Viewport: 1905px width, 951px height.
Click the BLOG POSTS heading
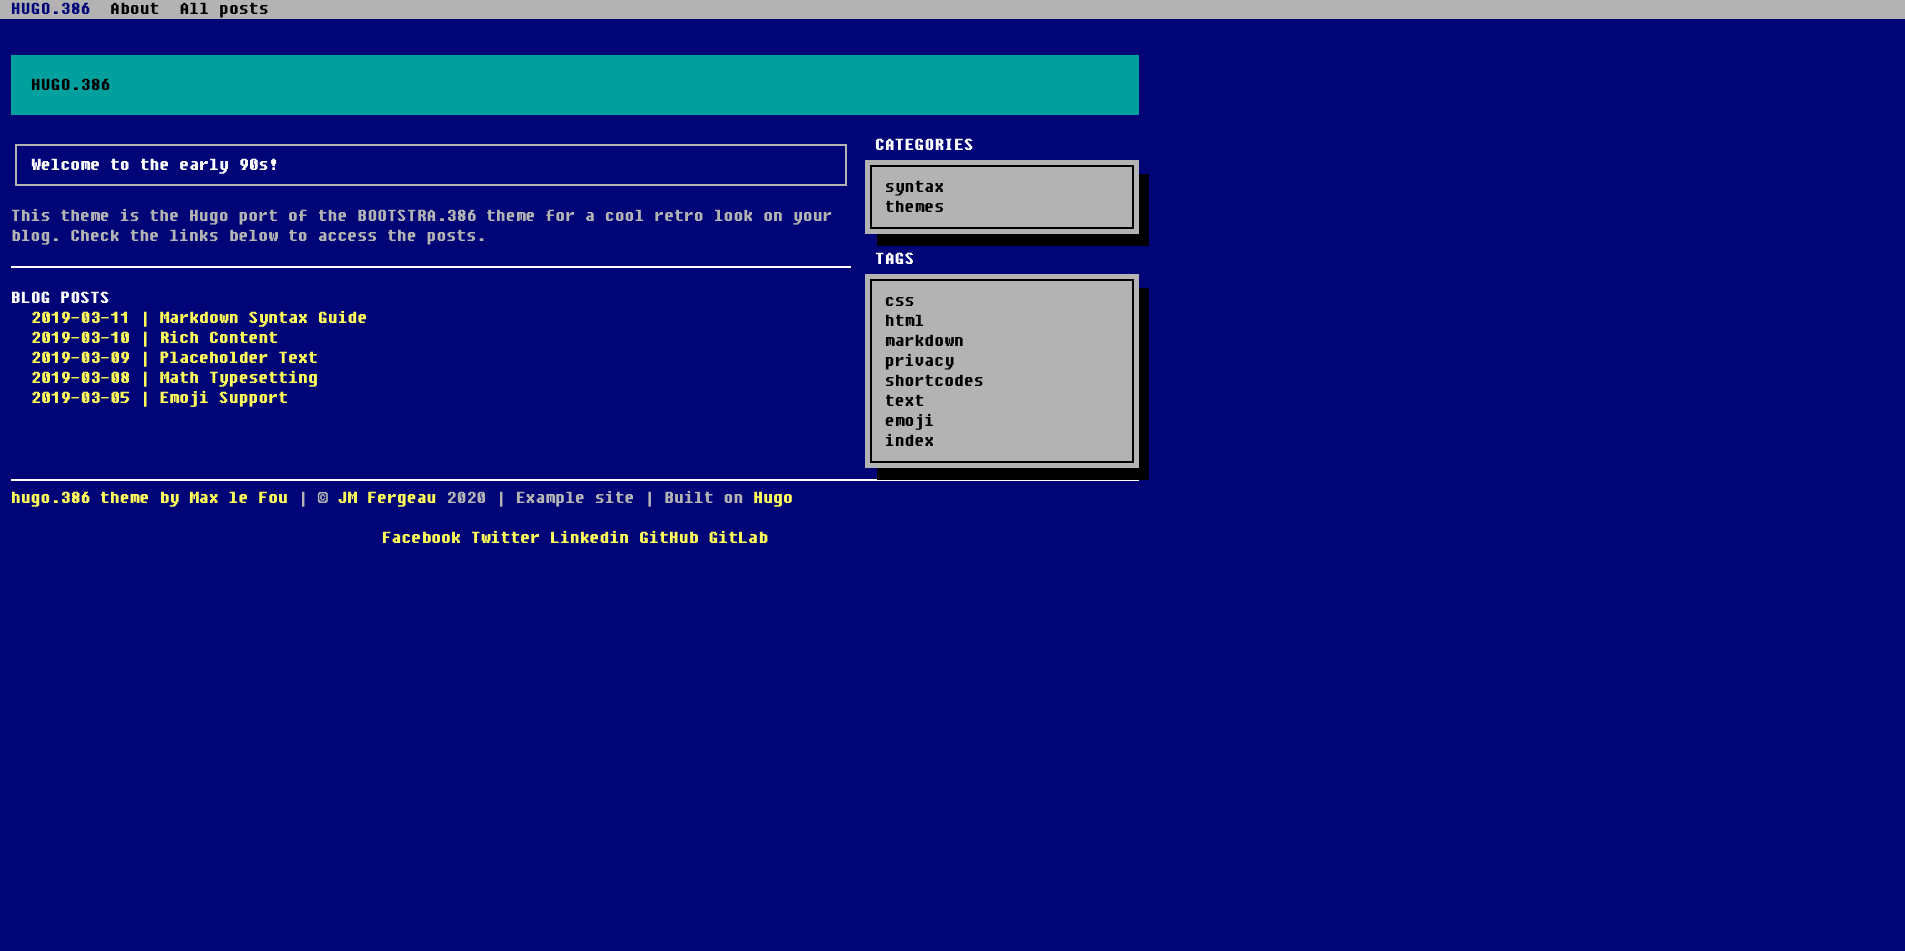tap(60, 298)
